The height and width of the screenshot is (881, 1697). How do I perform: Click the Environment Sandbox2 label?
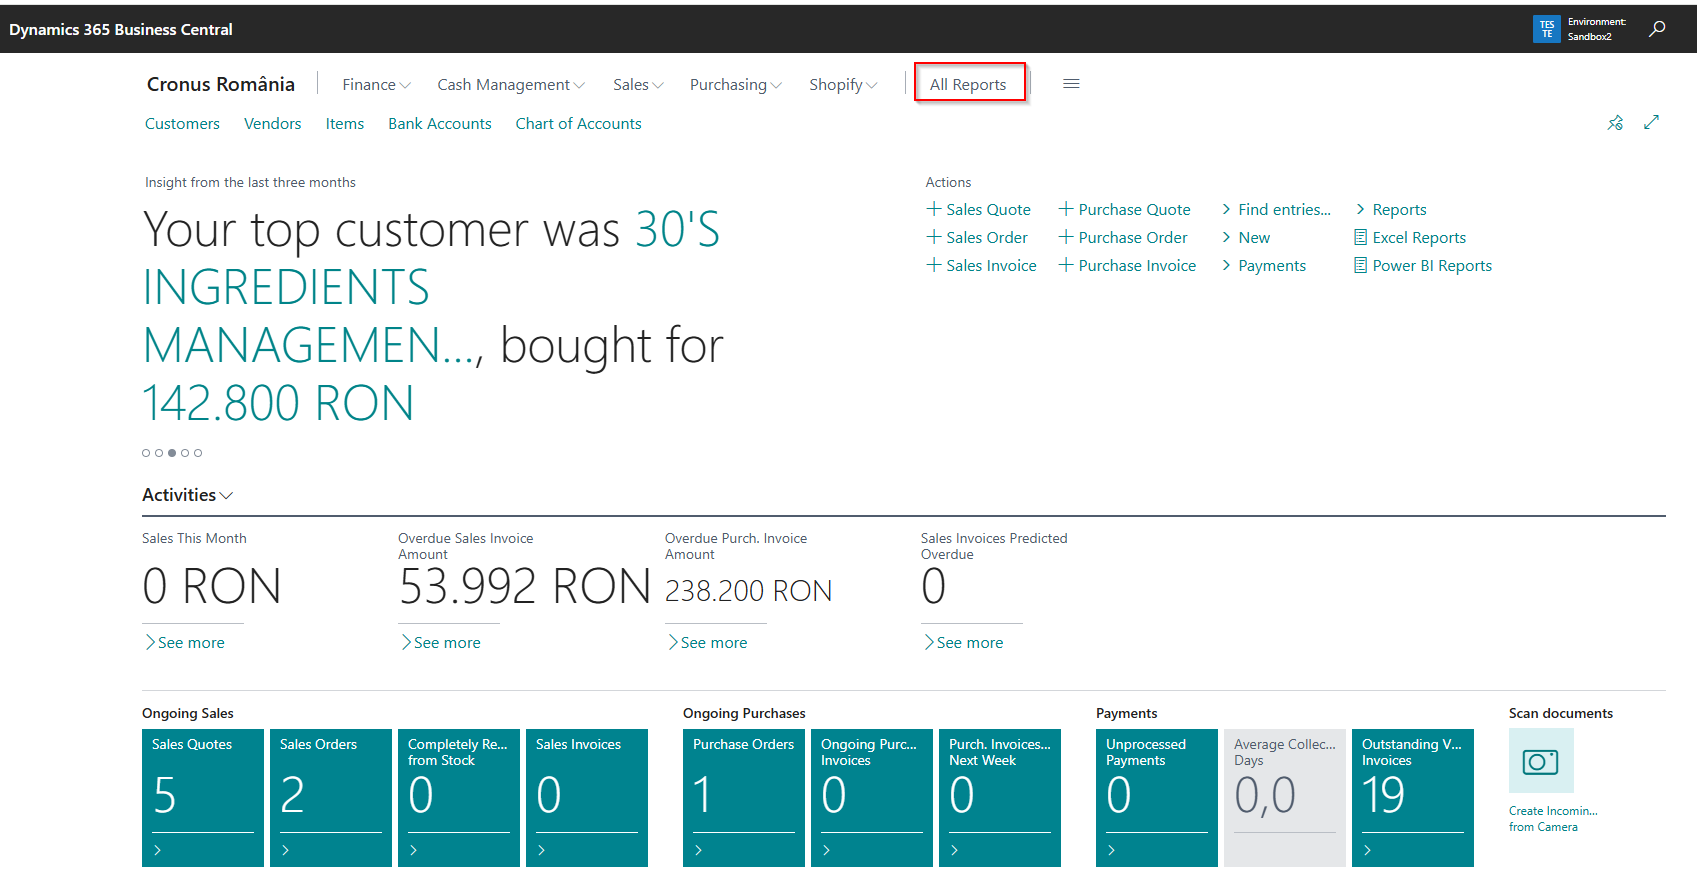[x=1596, y=29]
